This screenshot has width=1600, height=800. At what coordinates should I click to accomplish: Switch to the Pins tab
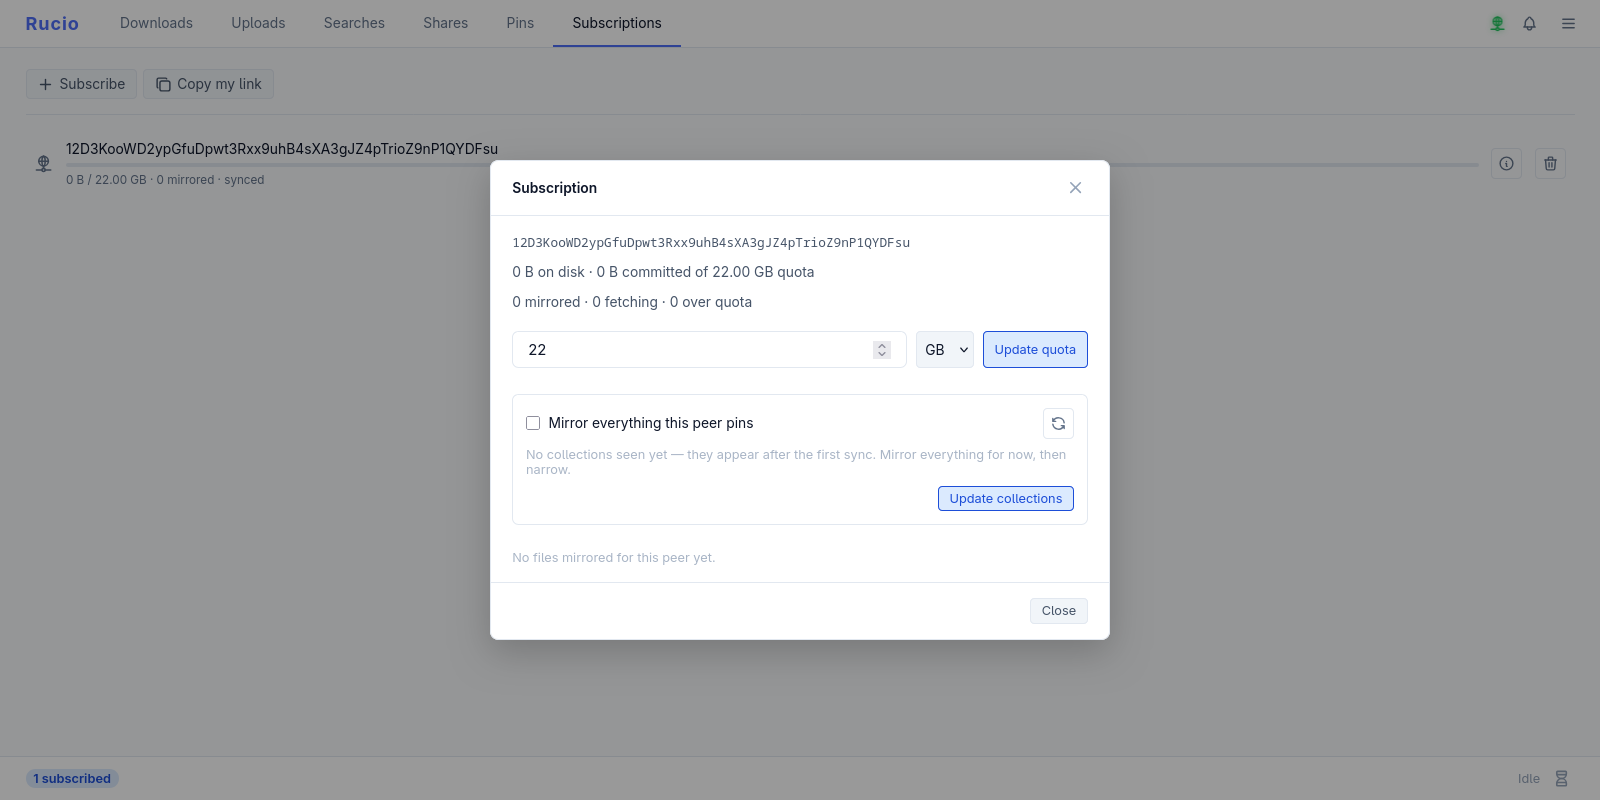[520, 23]
